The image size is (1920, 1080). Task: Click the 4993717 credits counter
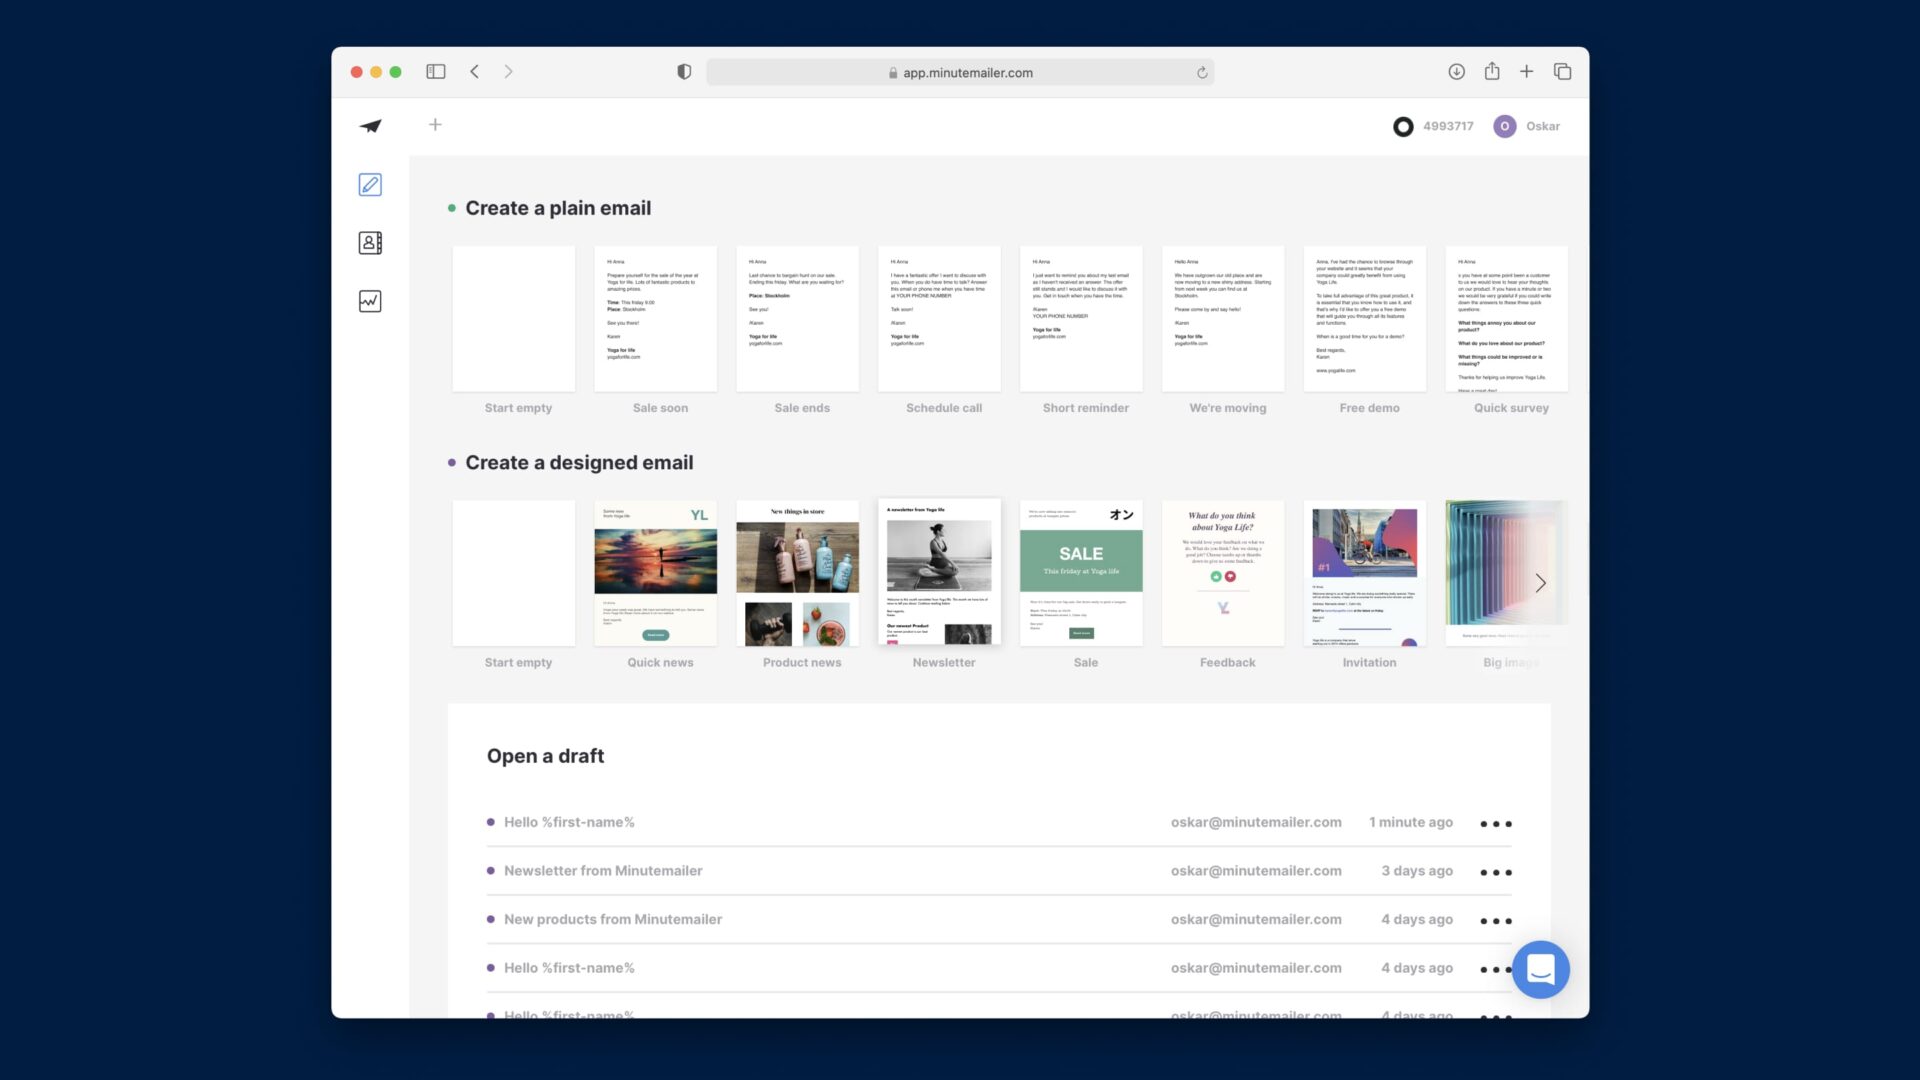coord(1434,126)
